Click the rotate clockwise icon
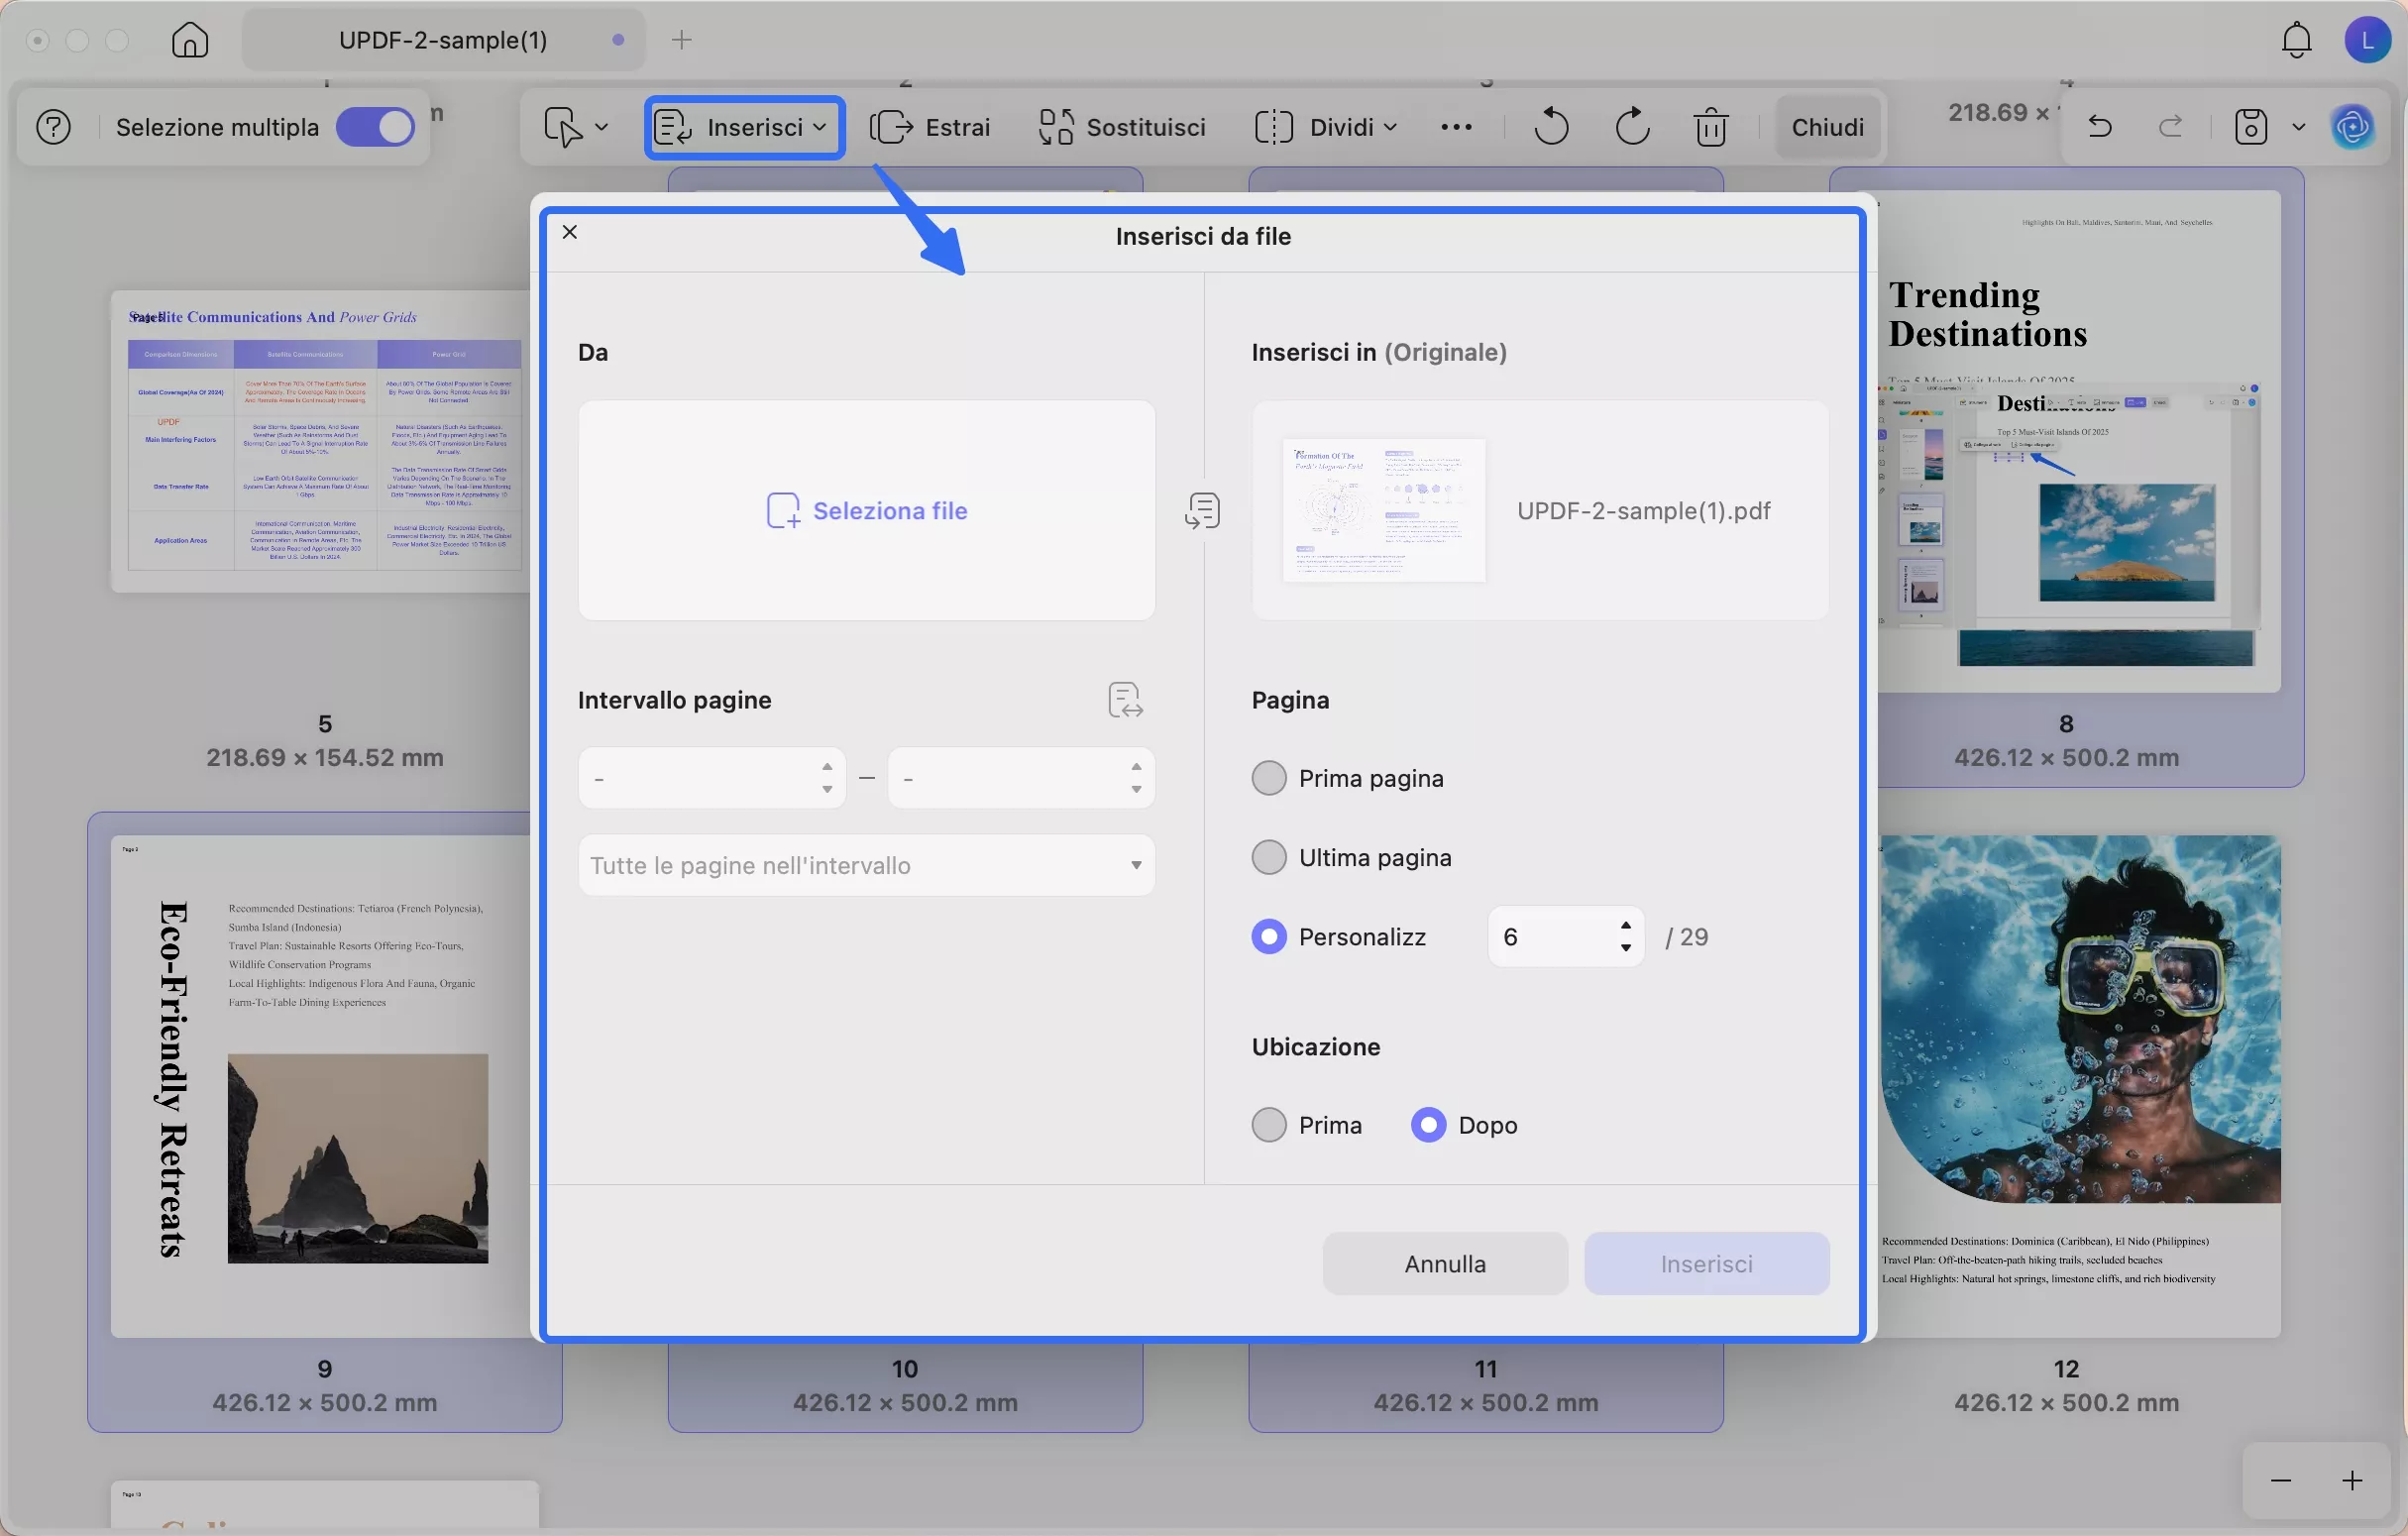Image resolution: width=2408 pixels, height=1536 pixels. tap(1631, 127)
